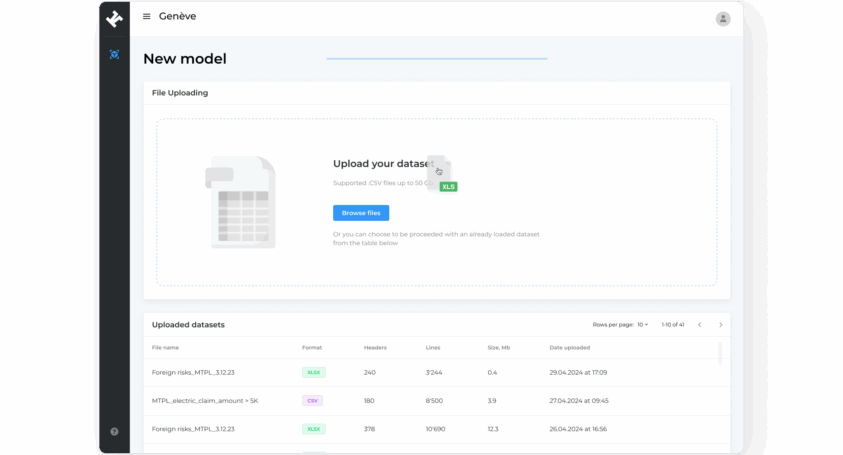Viewport: 843px width, 455px height.
Task: Expand the Rows per page dropdown
Action: coord(642,325)
